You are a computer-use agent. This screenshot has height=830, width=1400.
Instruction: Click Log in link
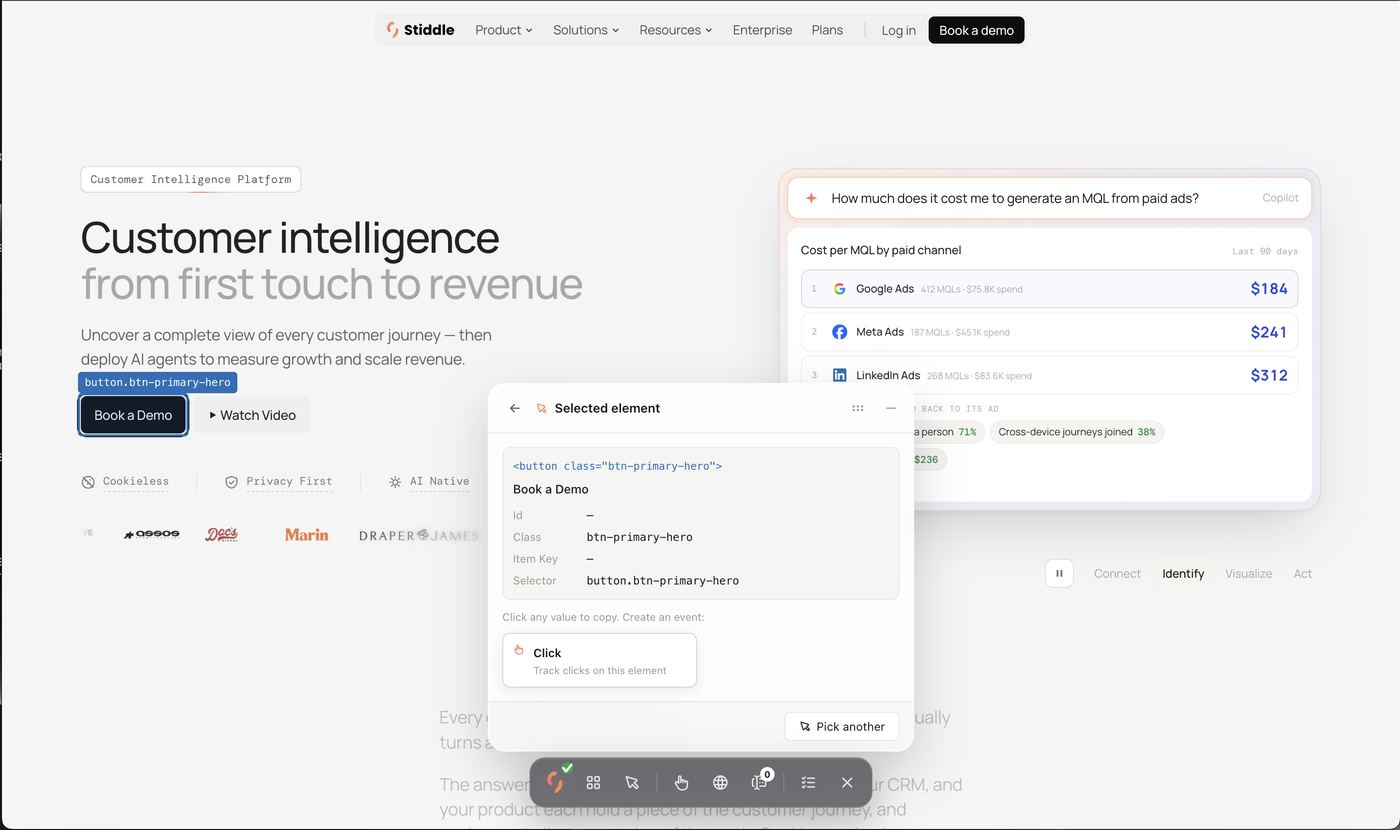point(898,30)
